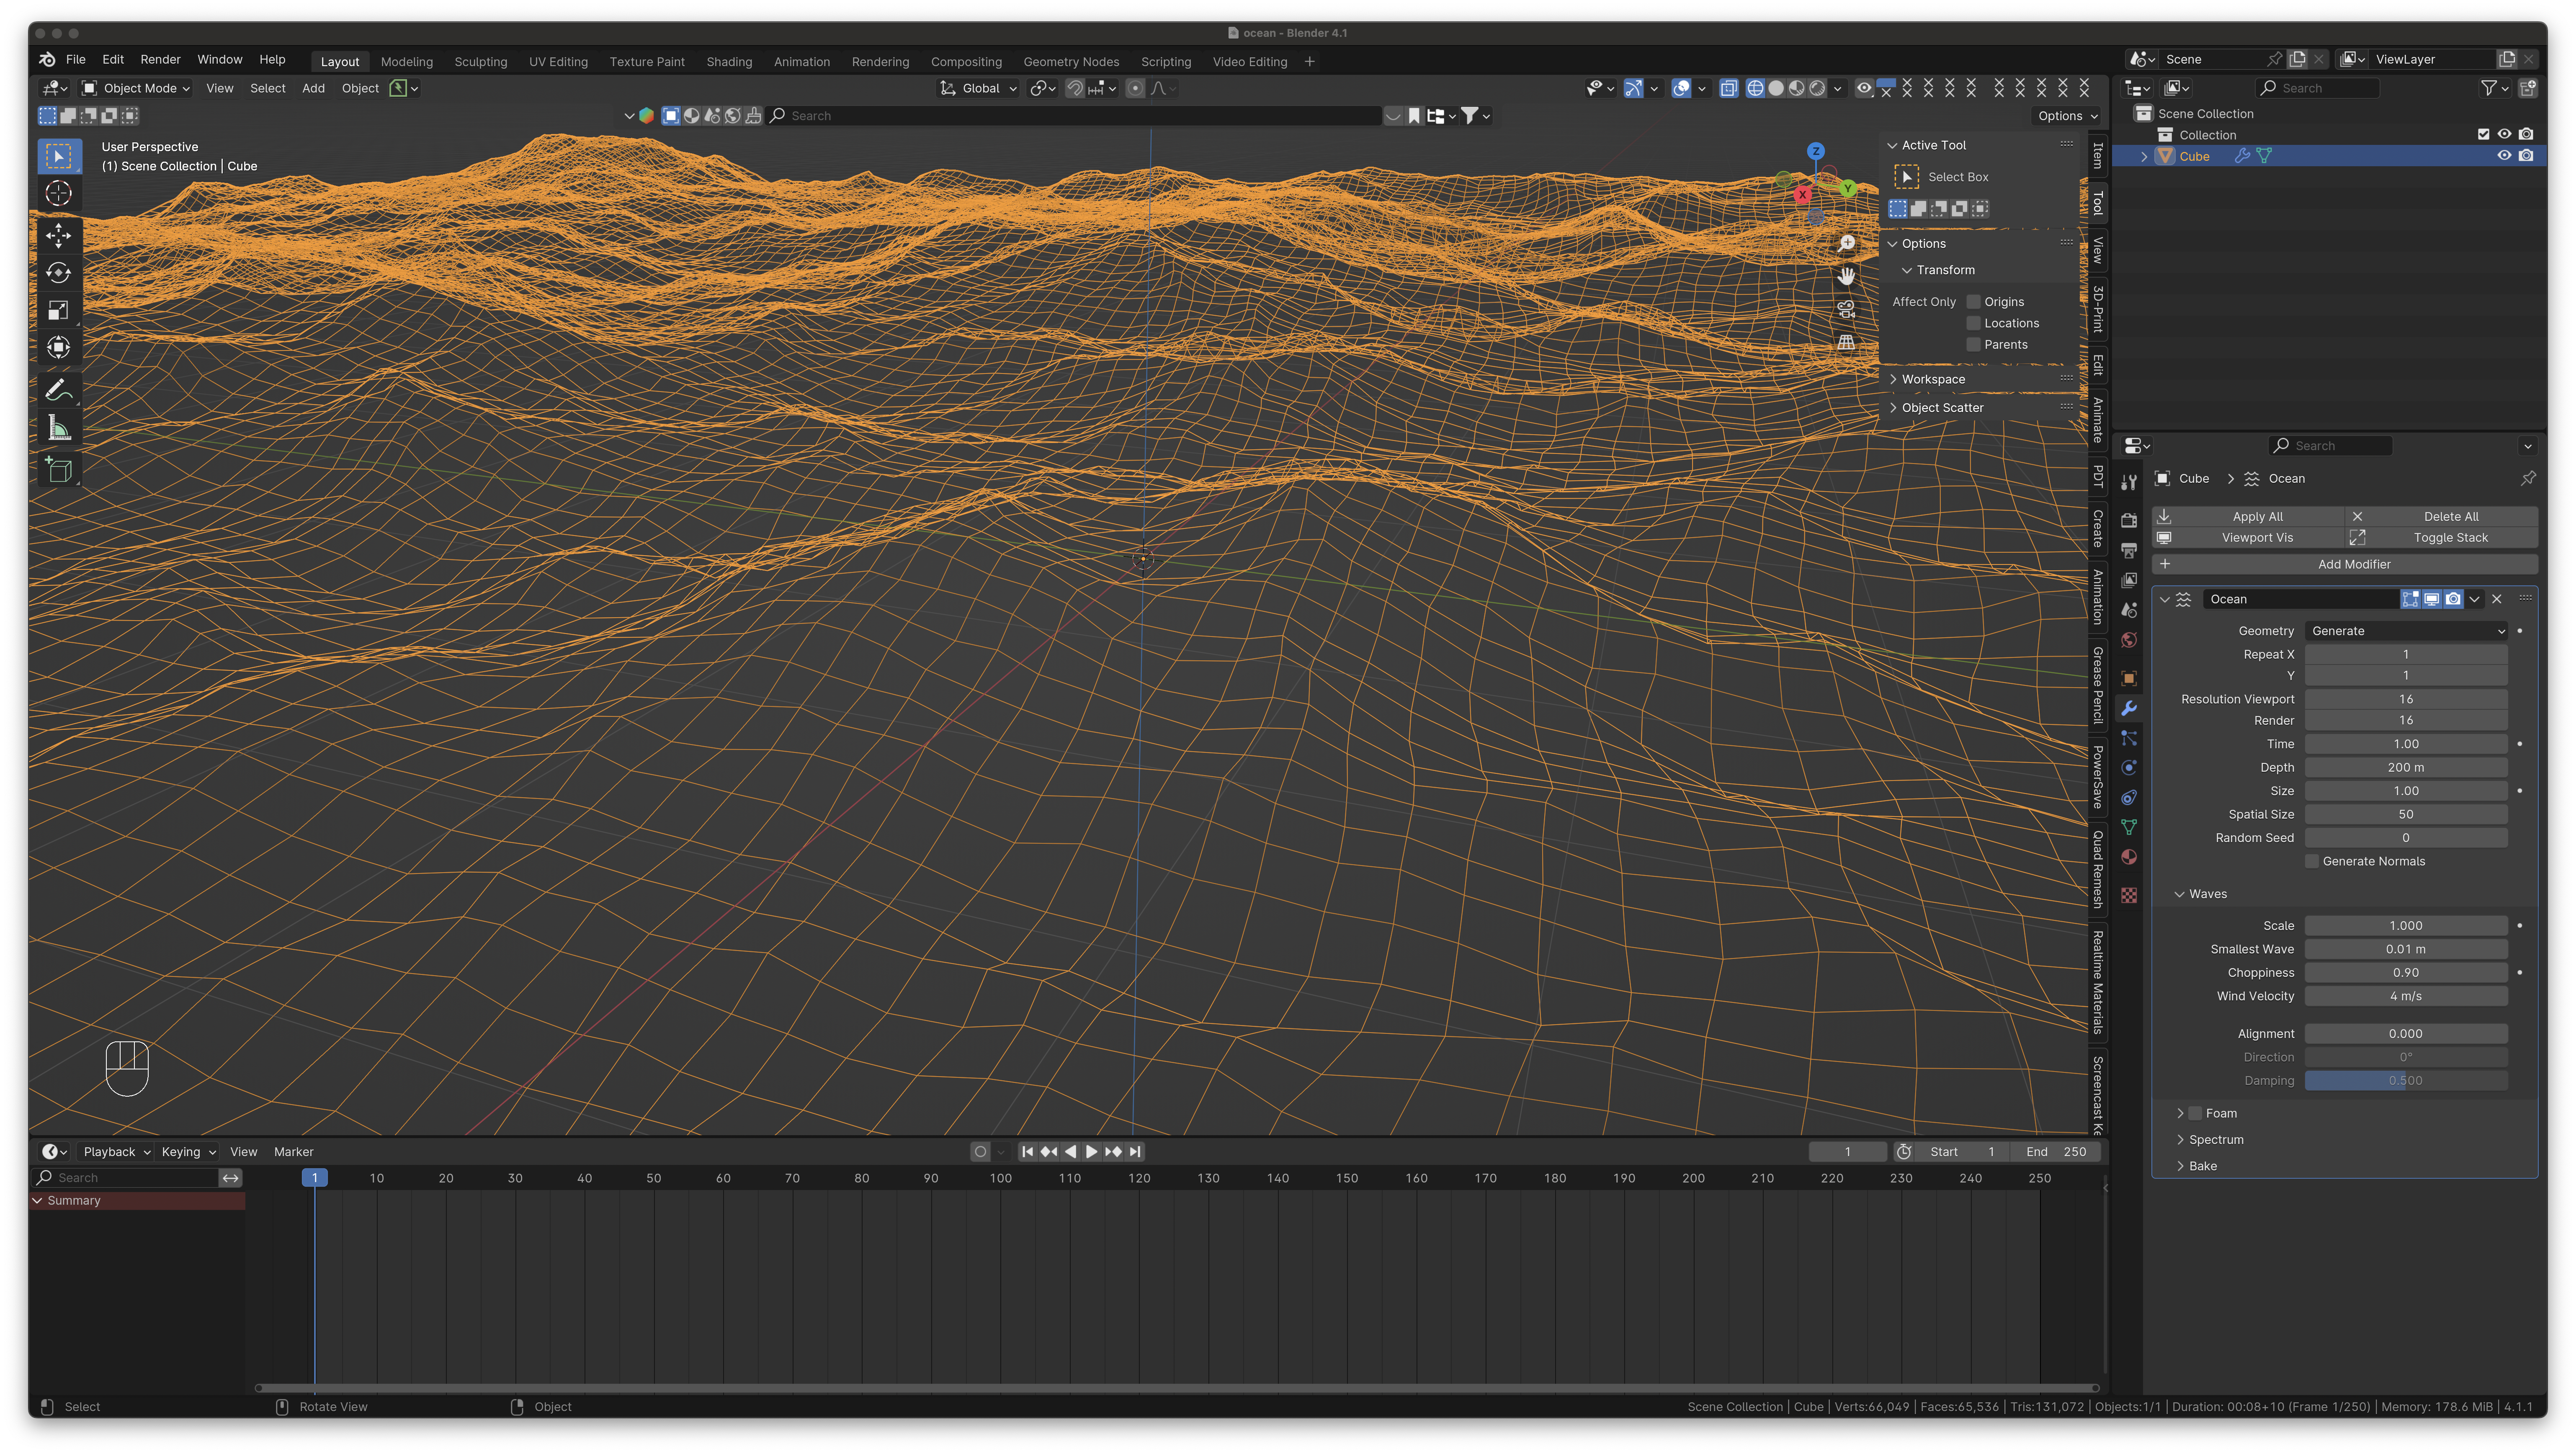
Task: Play the timeline animation forward
Action: pos(1091,1152)
